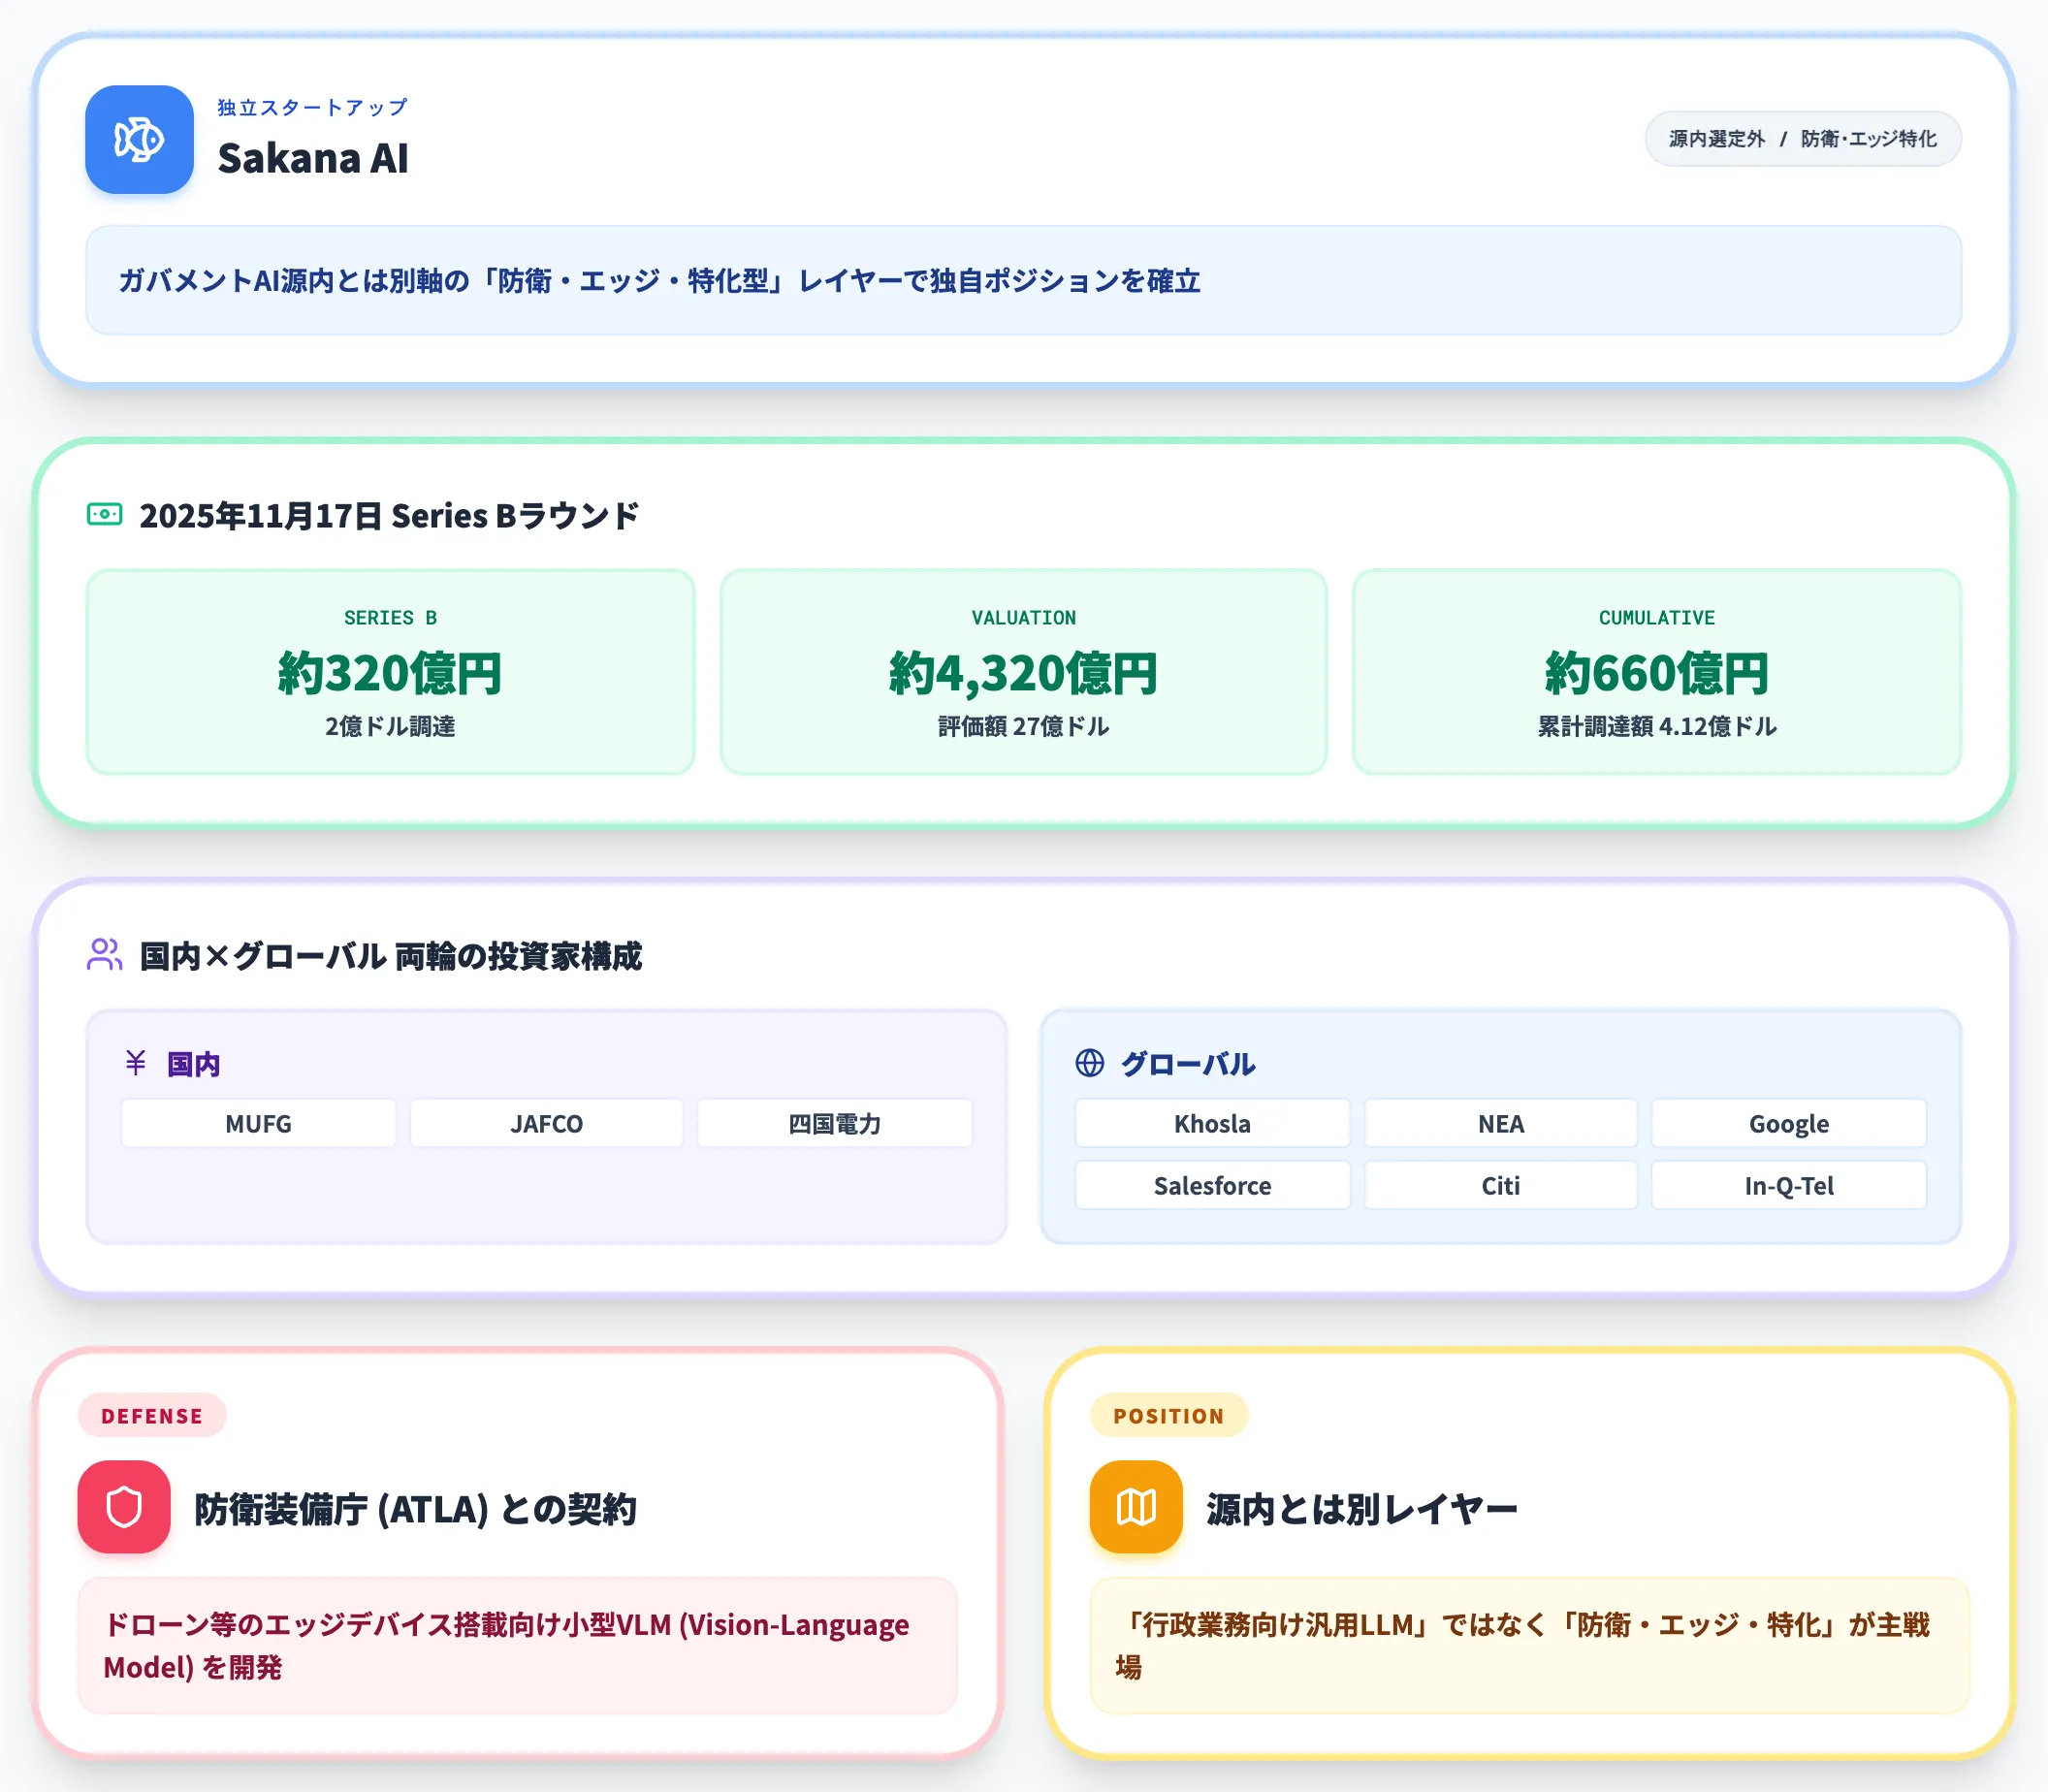The height and width of the screenshot is (1792, 2048).
Task: Click the blue Sakana AI fish logo icon
Action: tap(139, 139)
